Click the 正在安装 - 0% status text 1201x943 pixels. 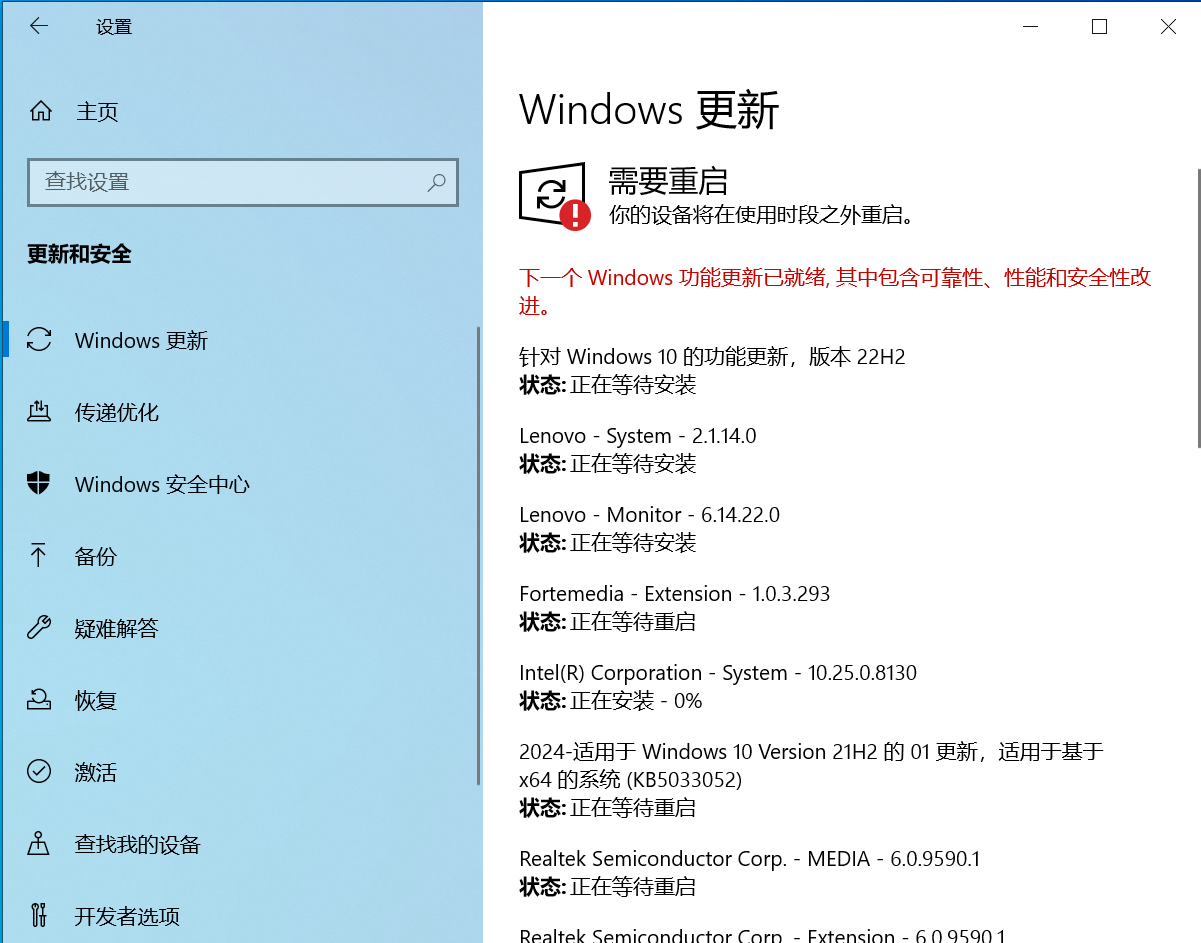click(636, 701)
